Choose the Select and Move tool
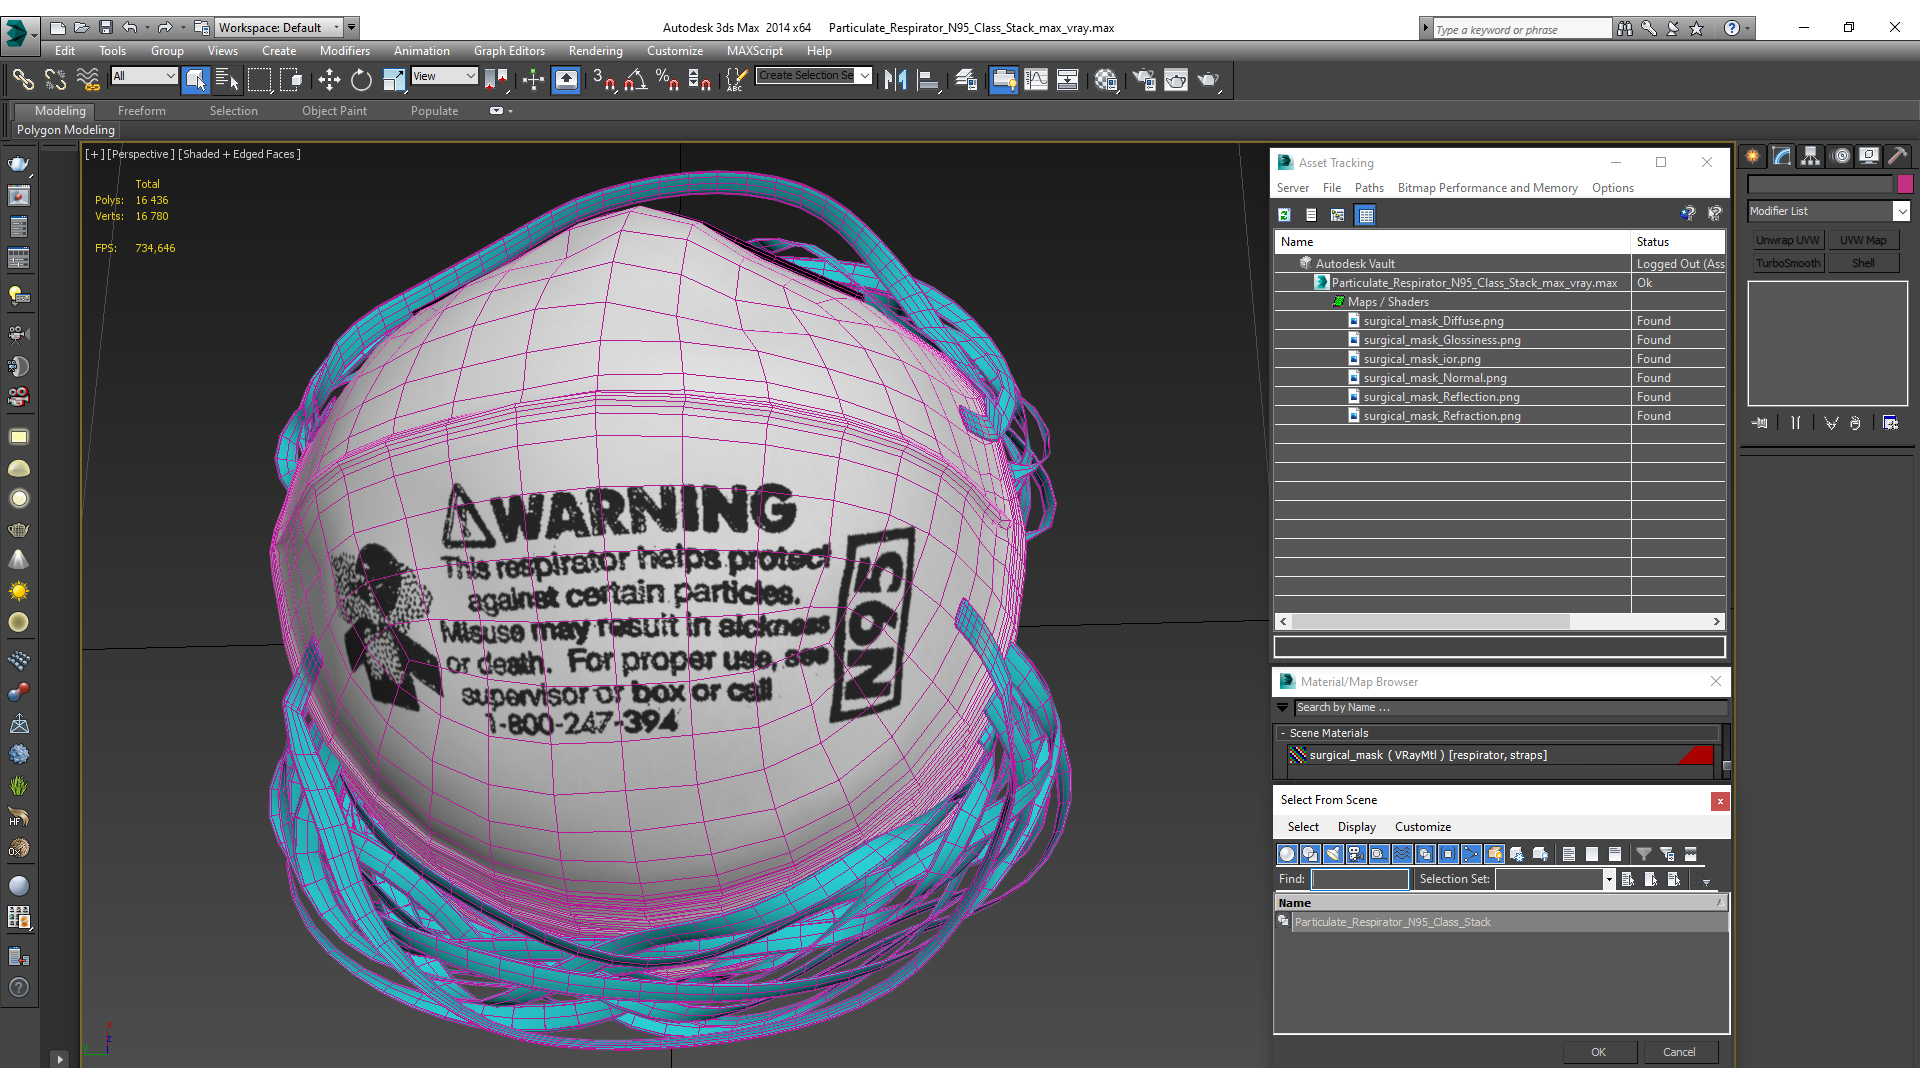1920x1080 pixels. coord(329,80)
